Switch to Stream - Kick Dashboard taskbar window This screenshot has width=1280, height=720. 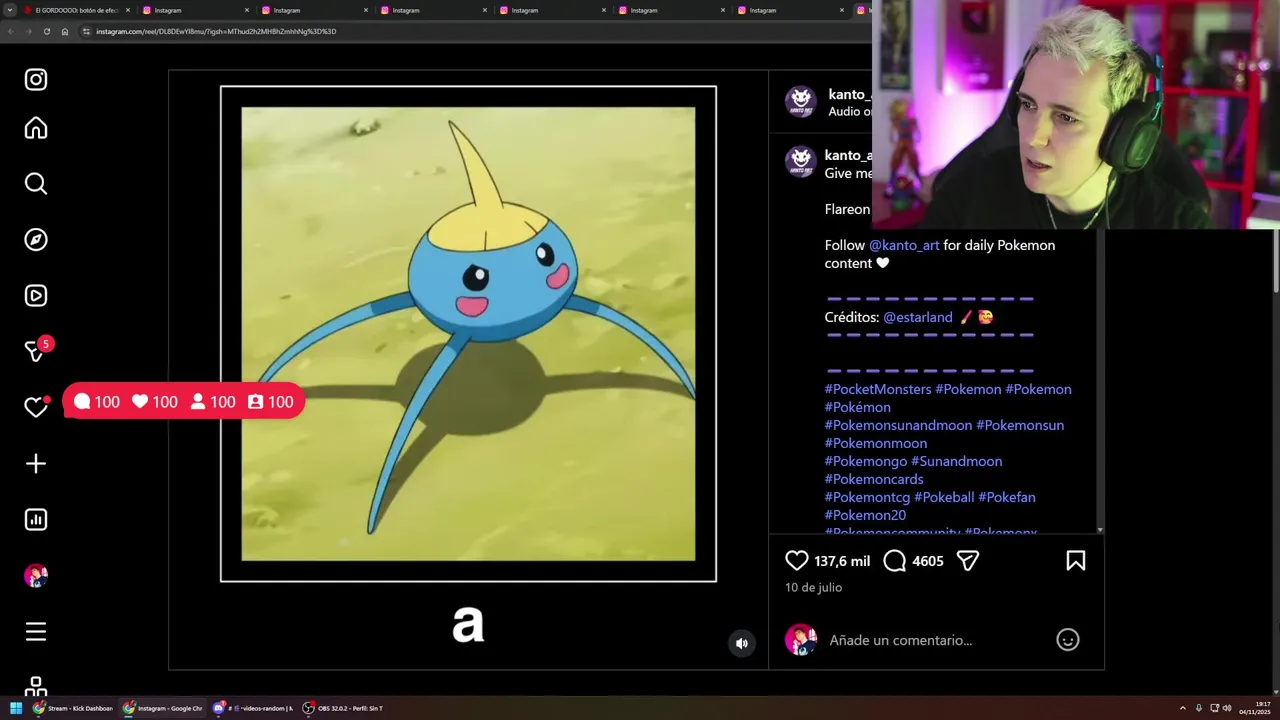pyautogui.click(x=74, y=708)
